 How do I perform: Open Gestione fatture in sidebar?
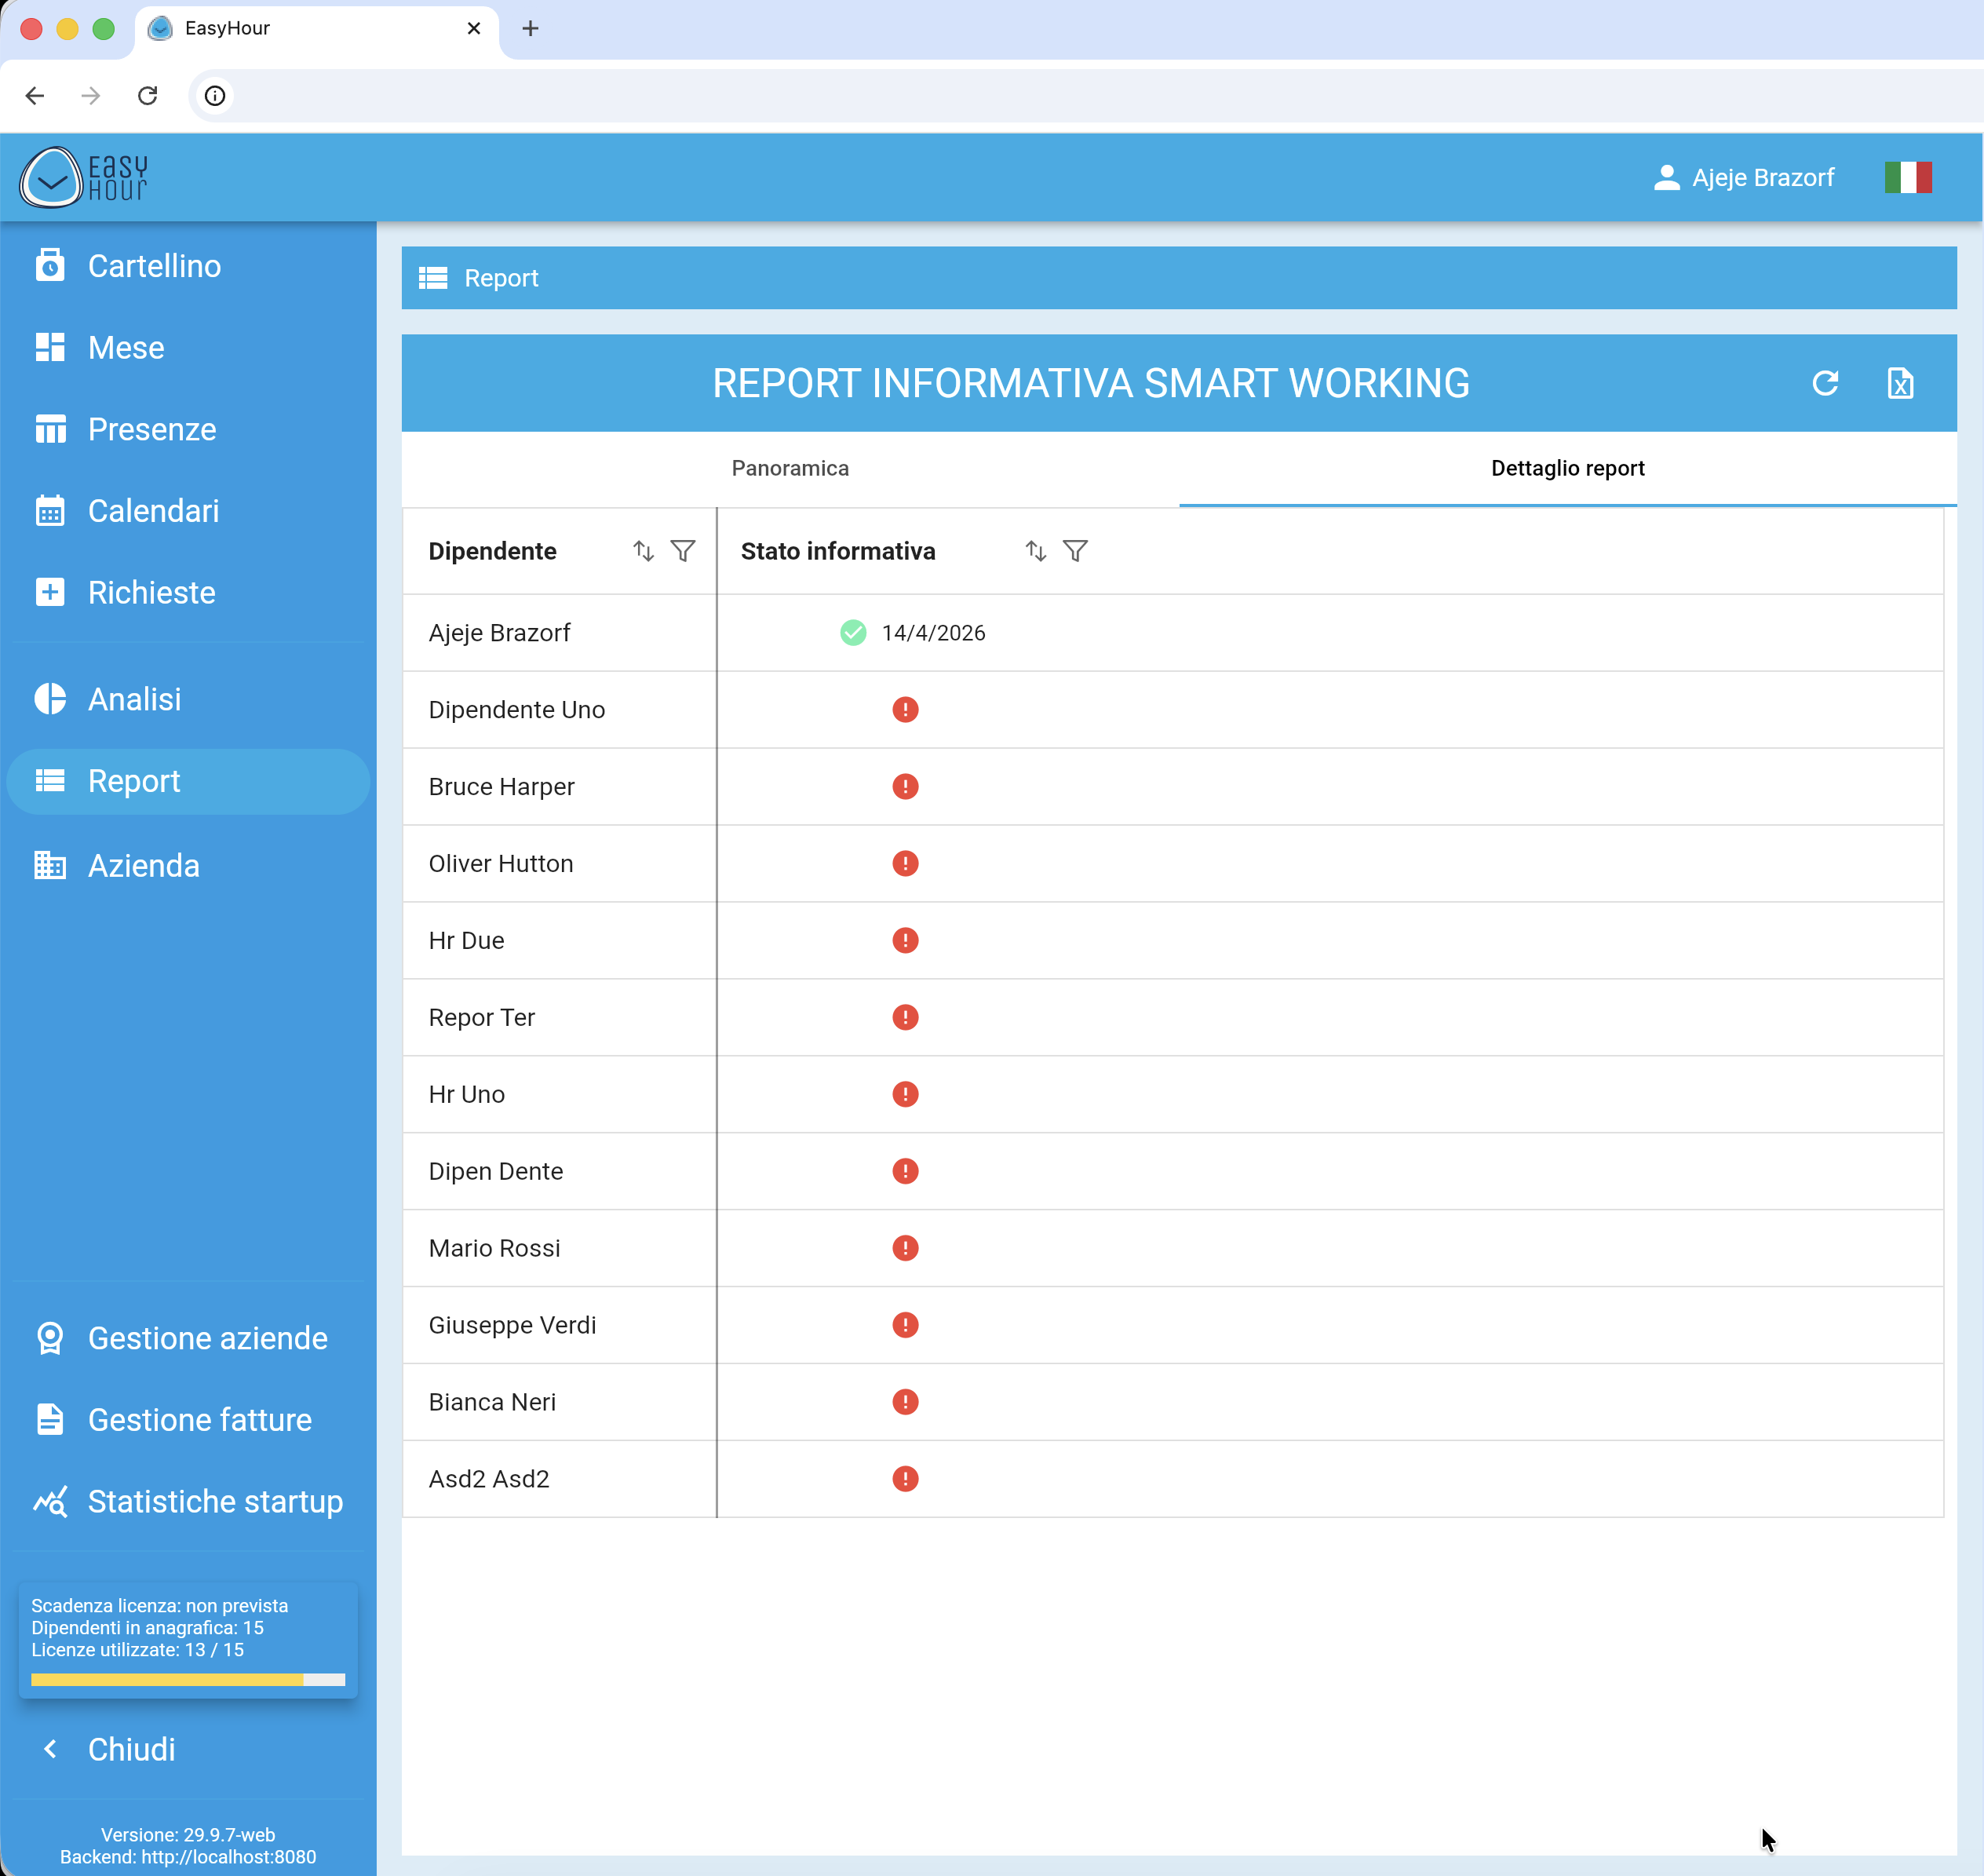click(x=199, y=1420)
